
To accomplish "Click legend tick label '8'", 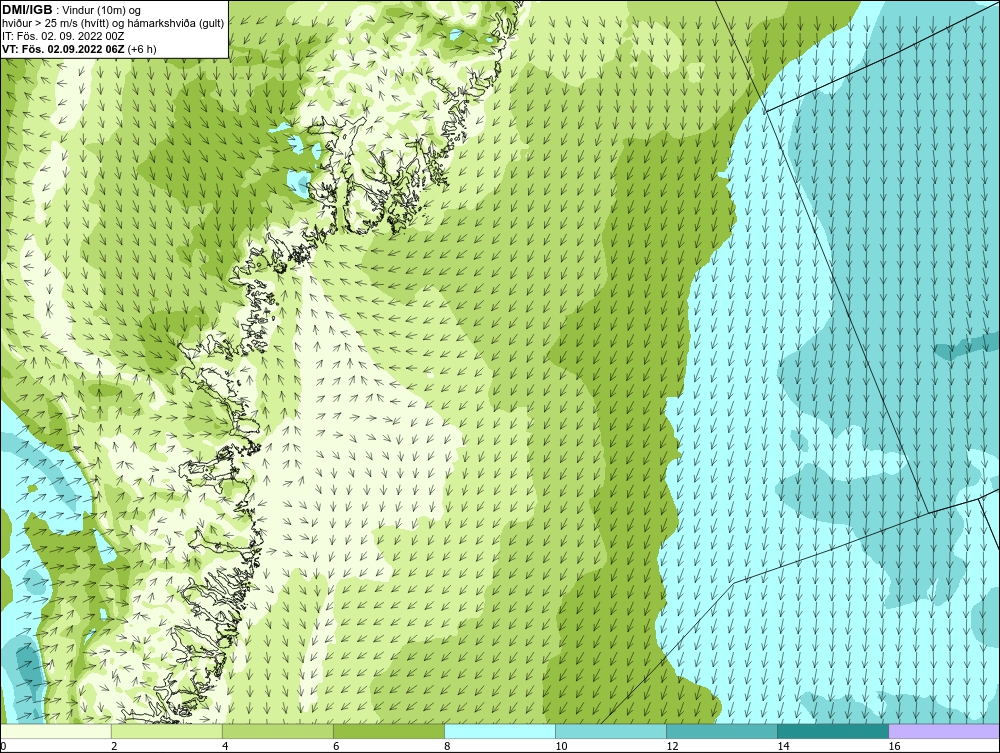I will pos(447,746).
